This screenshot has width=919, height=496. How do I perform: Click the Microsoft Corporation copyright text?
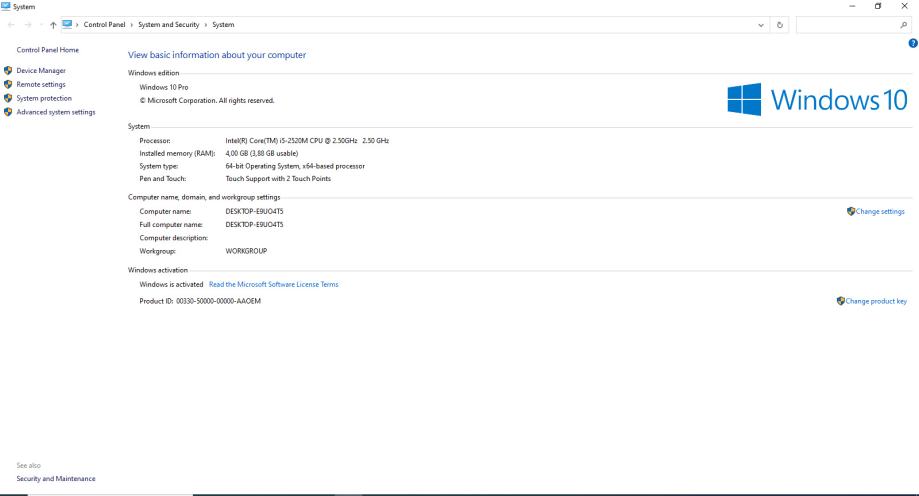tap(207, 100)
